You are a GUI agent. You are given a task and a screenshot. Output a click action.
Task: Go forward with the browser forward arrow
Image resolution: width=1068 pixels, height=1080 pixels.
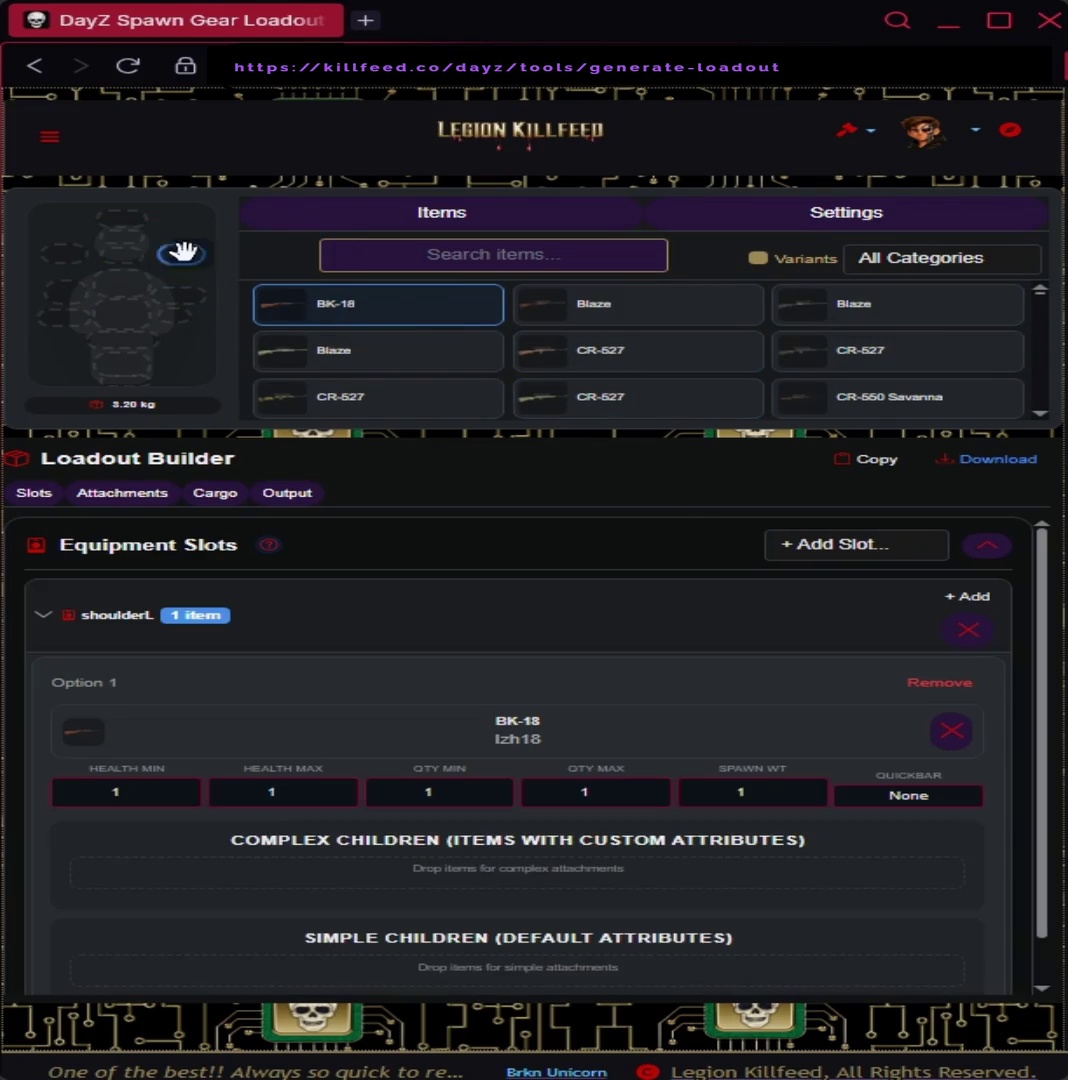point(81,66)
